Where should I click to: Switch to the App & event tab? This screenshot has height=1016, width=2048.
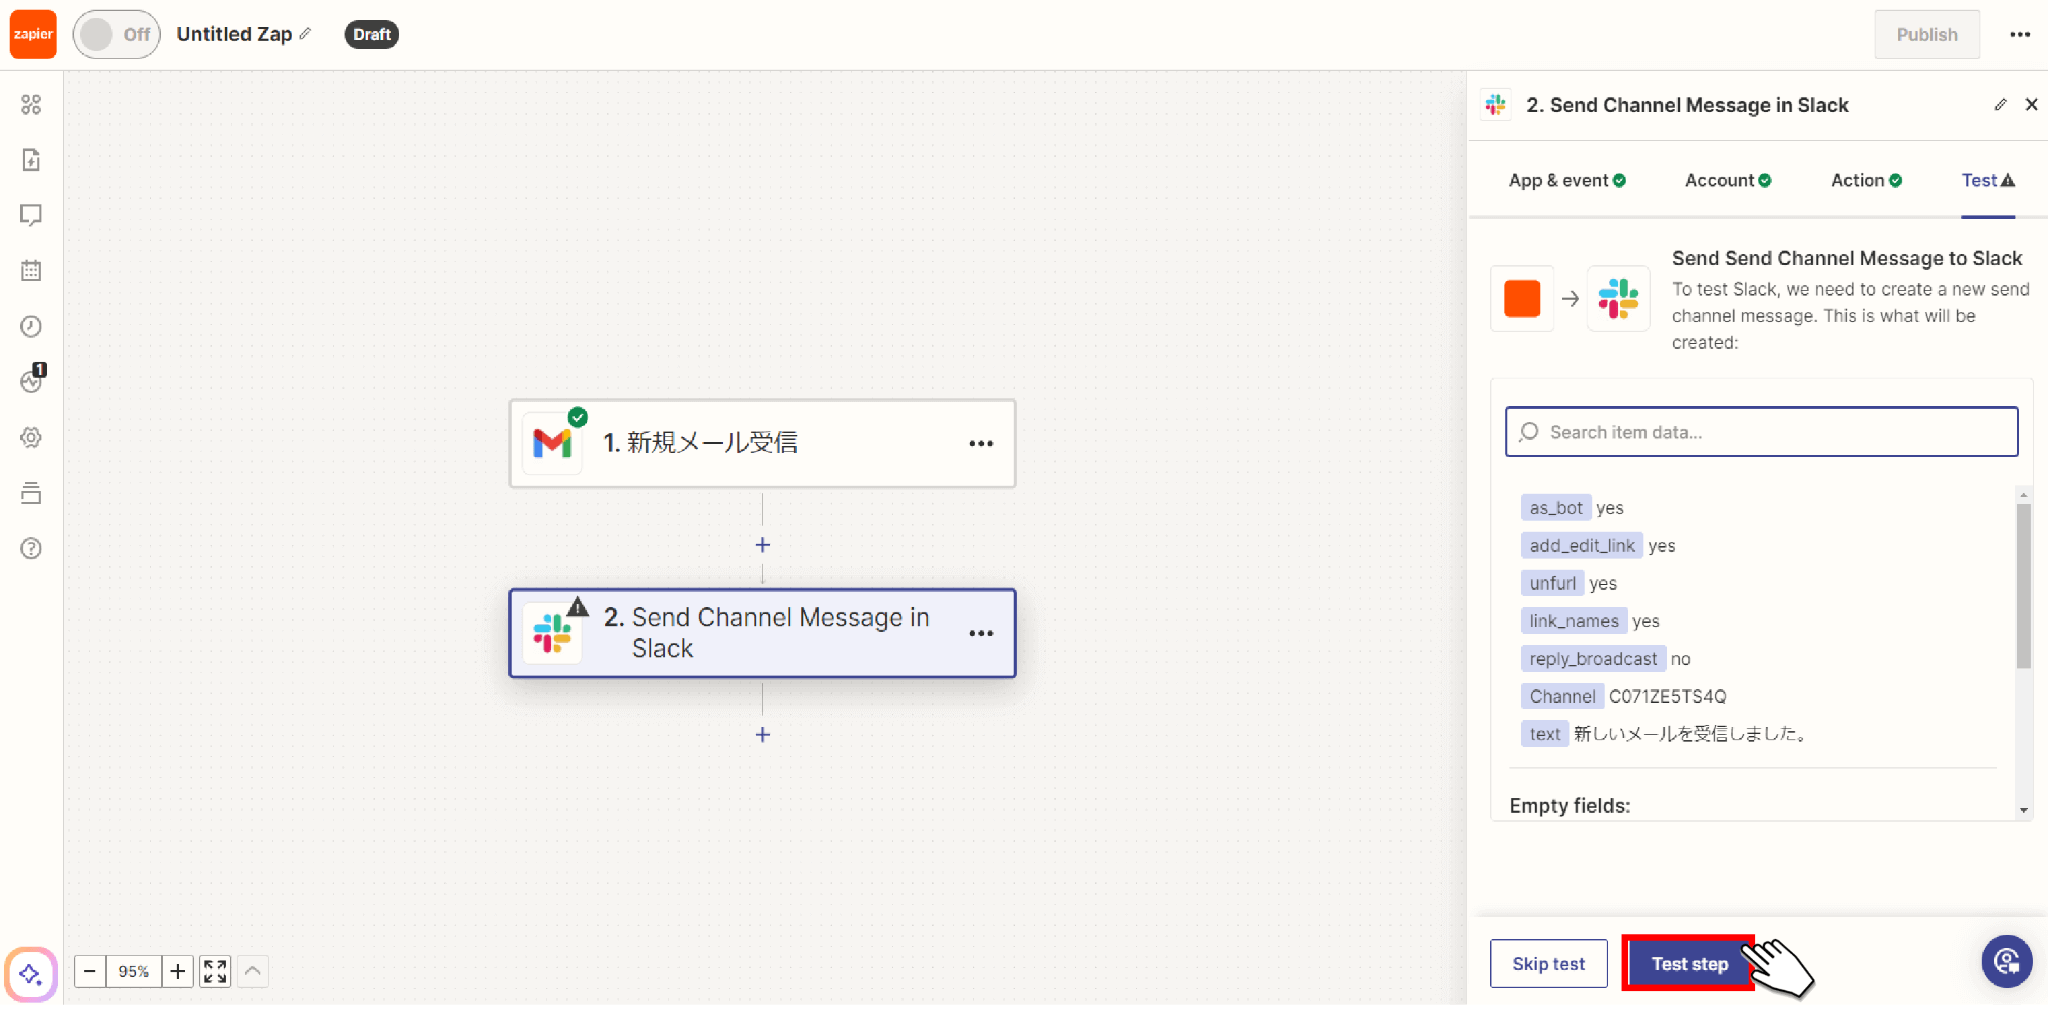coord(1567,180)
